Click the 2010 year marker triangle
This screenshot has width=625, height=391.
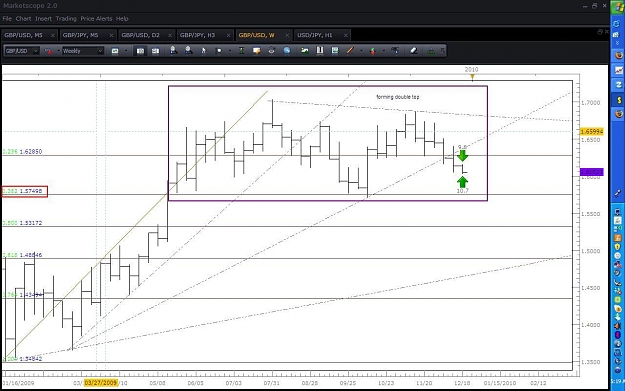tap(472, 76)
